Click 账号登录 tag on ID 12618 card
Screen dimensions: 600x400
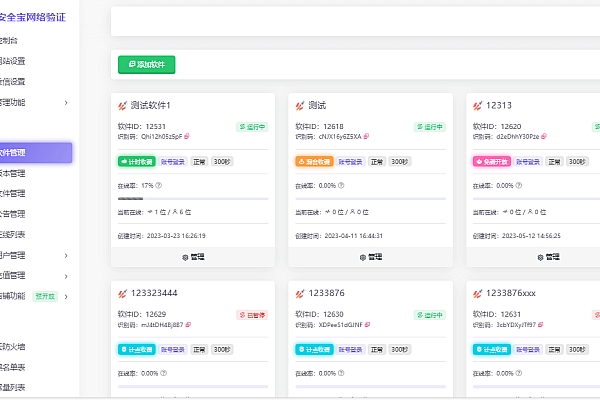click(350, 162)
